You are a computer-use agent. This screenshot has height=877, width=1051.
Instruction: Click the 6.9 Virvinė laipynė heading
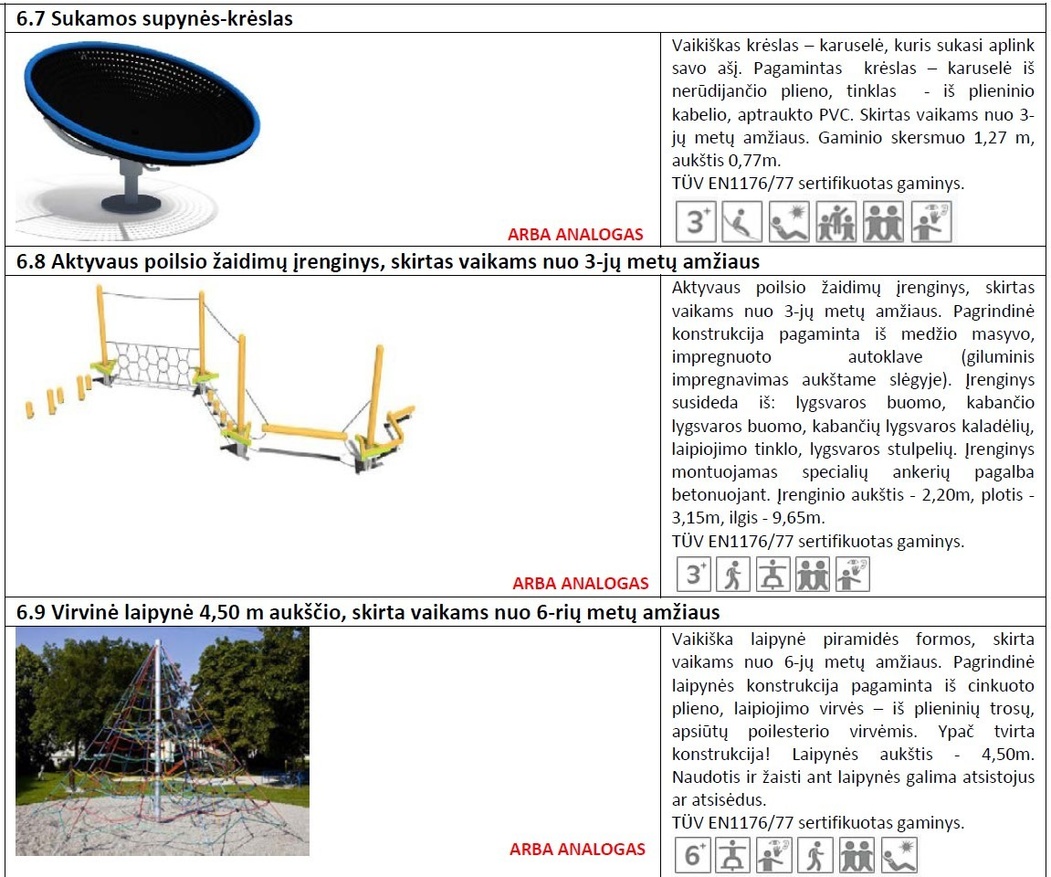click(x=368, y=611)
